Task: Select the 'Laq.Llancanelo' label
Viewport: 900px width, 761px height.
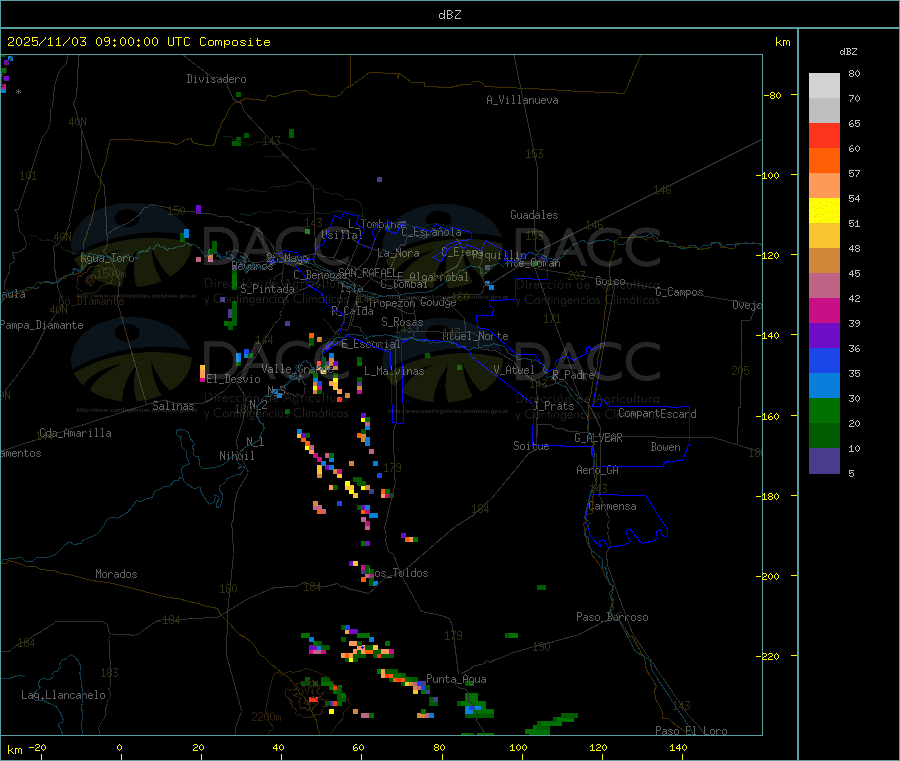Action: [x=63, y=695]
